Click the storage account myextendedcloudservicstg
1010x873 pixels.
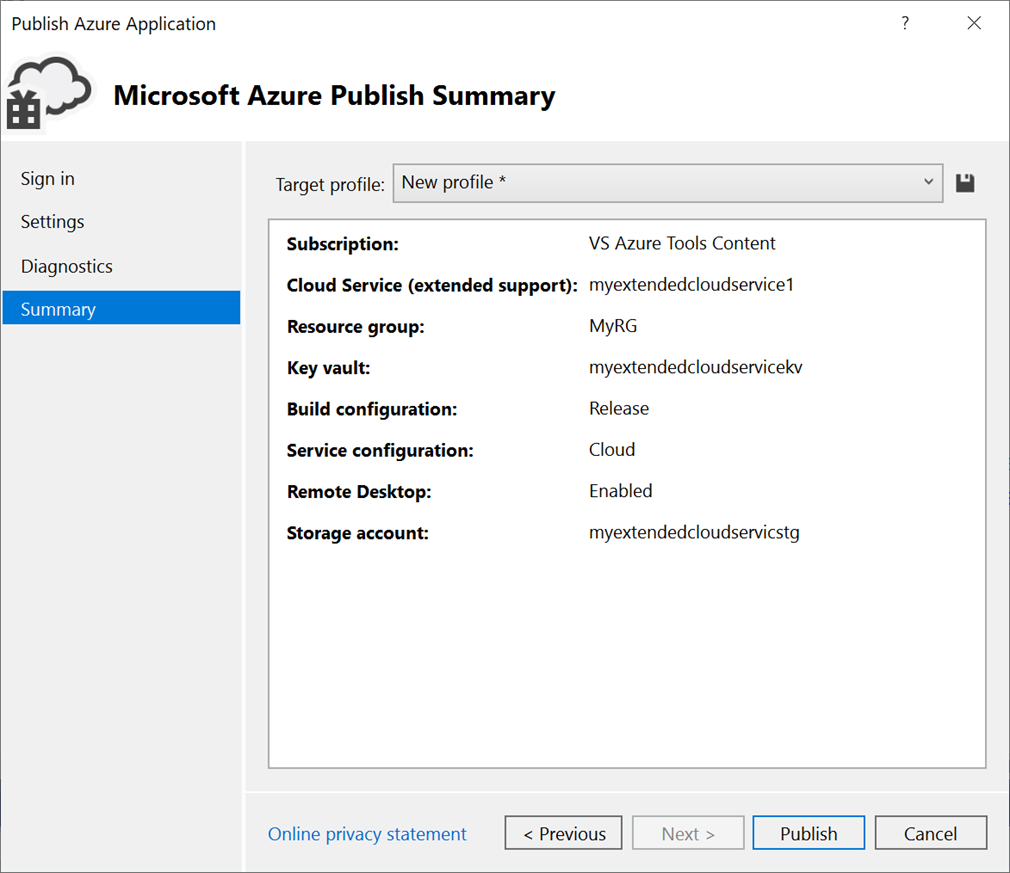694,533
